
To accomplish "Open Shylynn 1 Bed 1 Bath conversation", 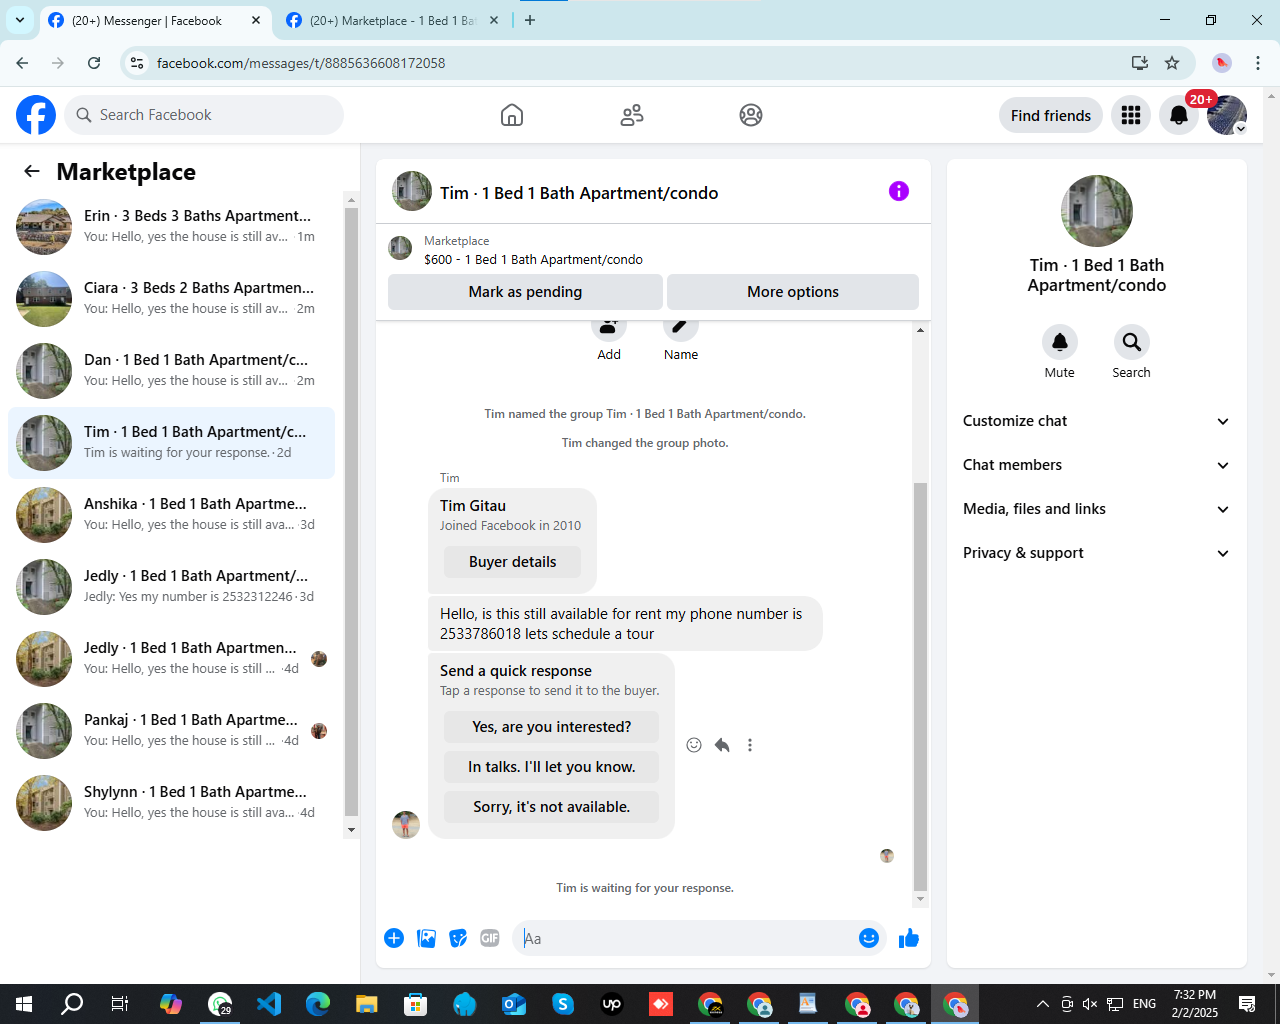I will 172,803.
